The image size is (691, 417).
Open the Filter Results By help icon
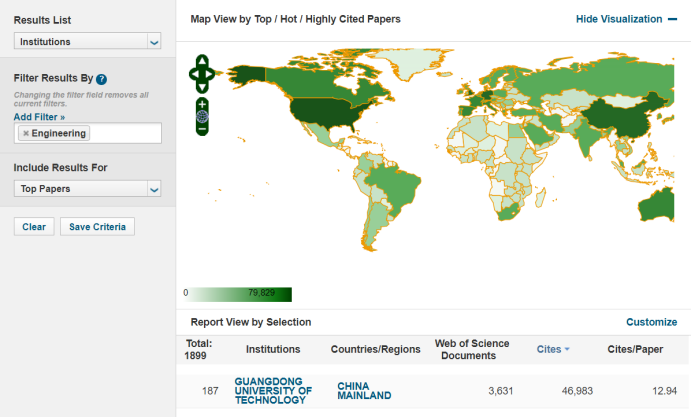point(102,79)
